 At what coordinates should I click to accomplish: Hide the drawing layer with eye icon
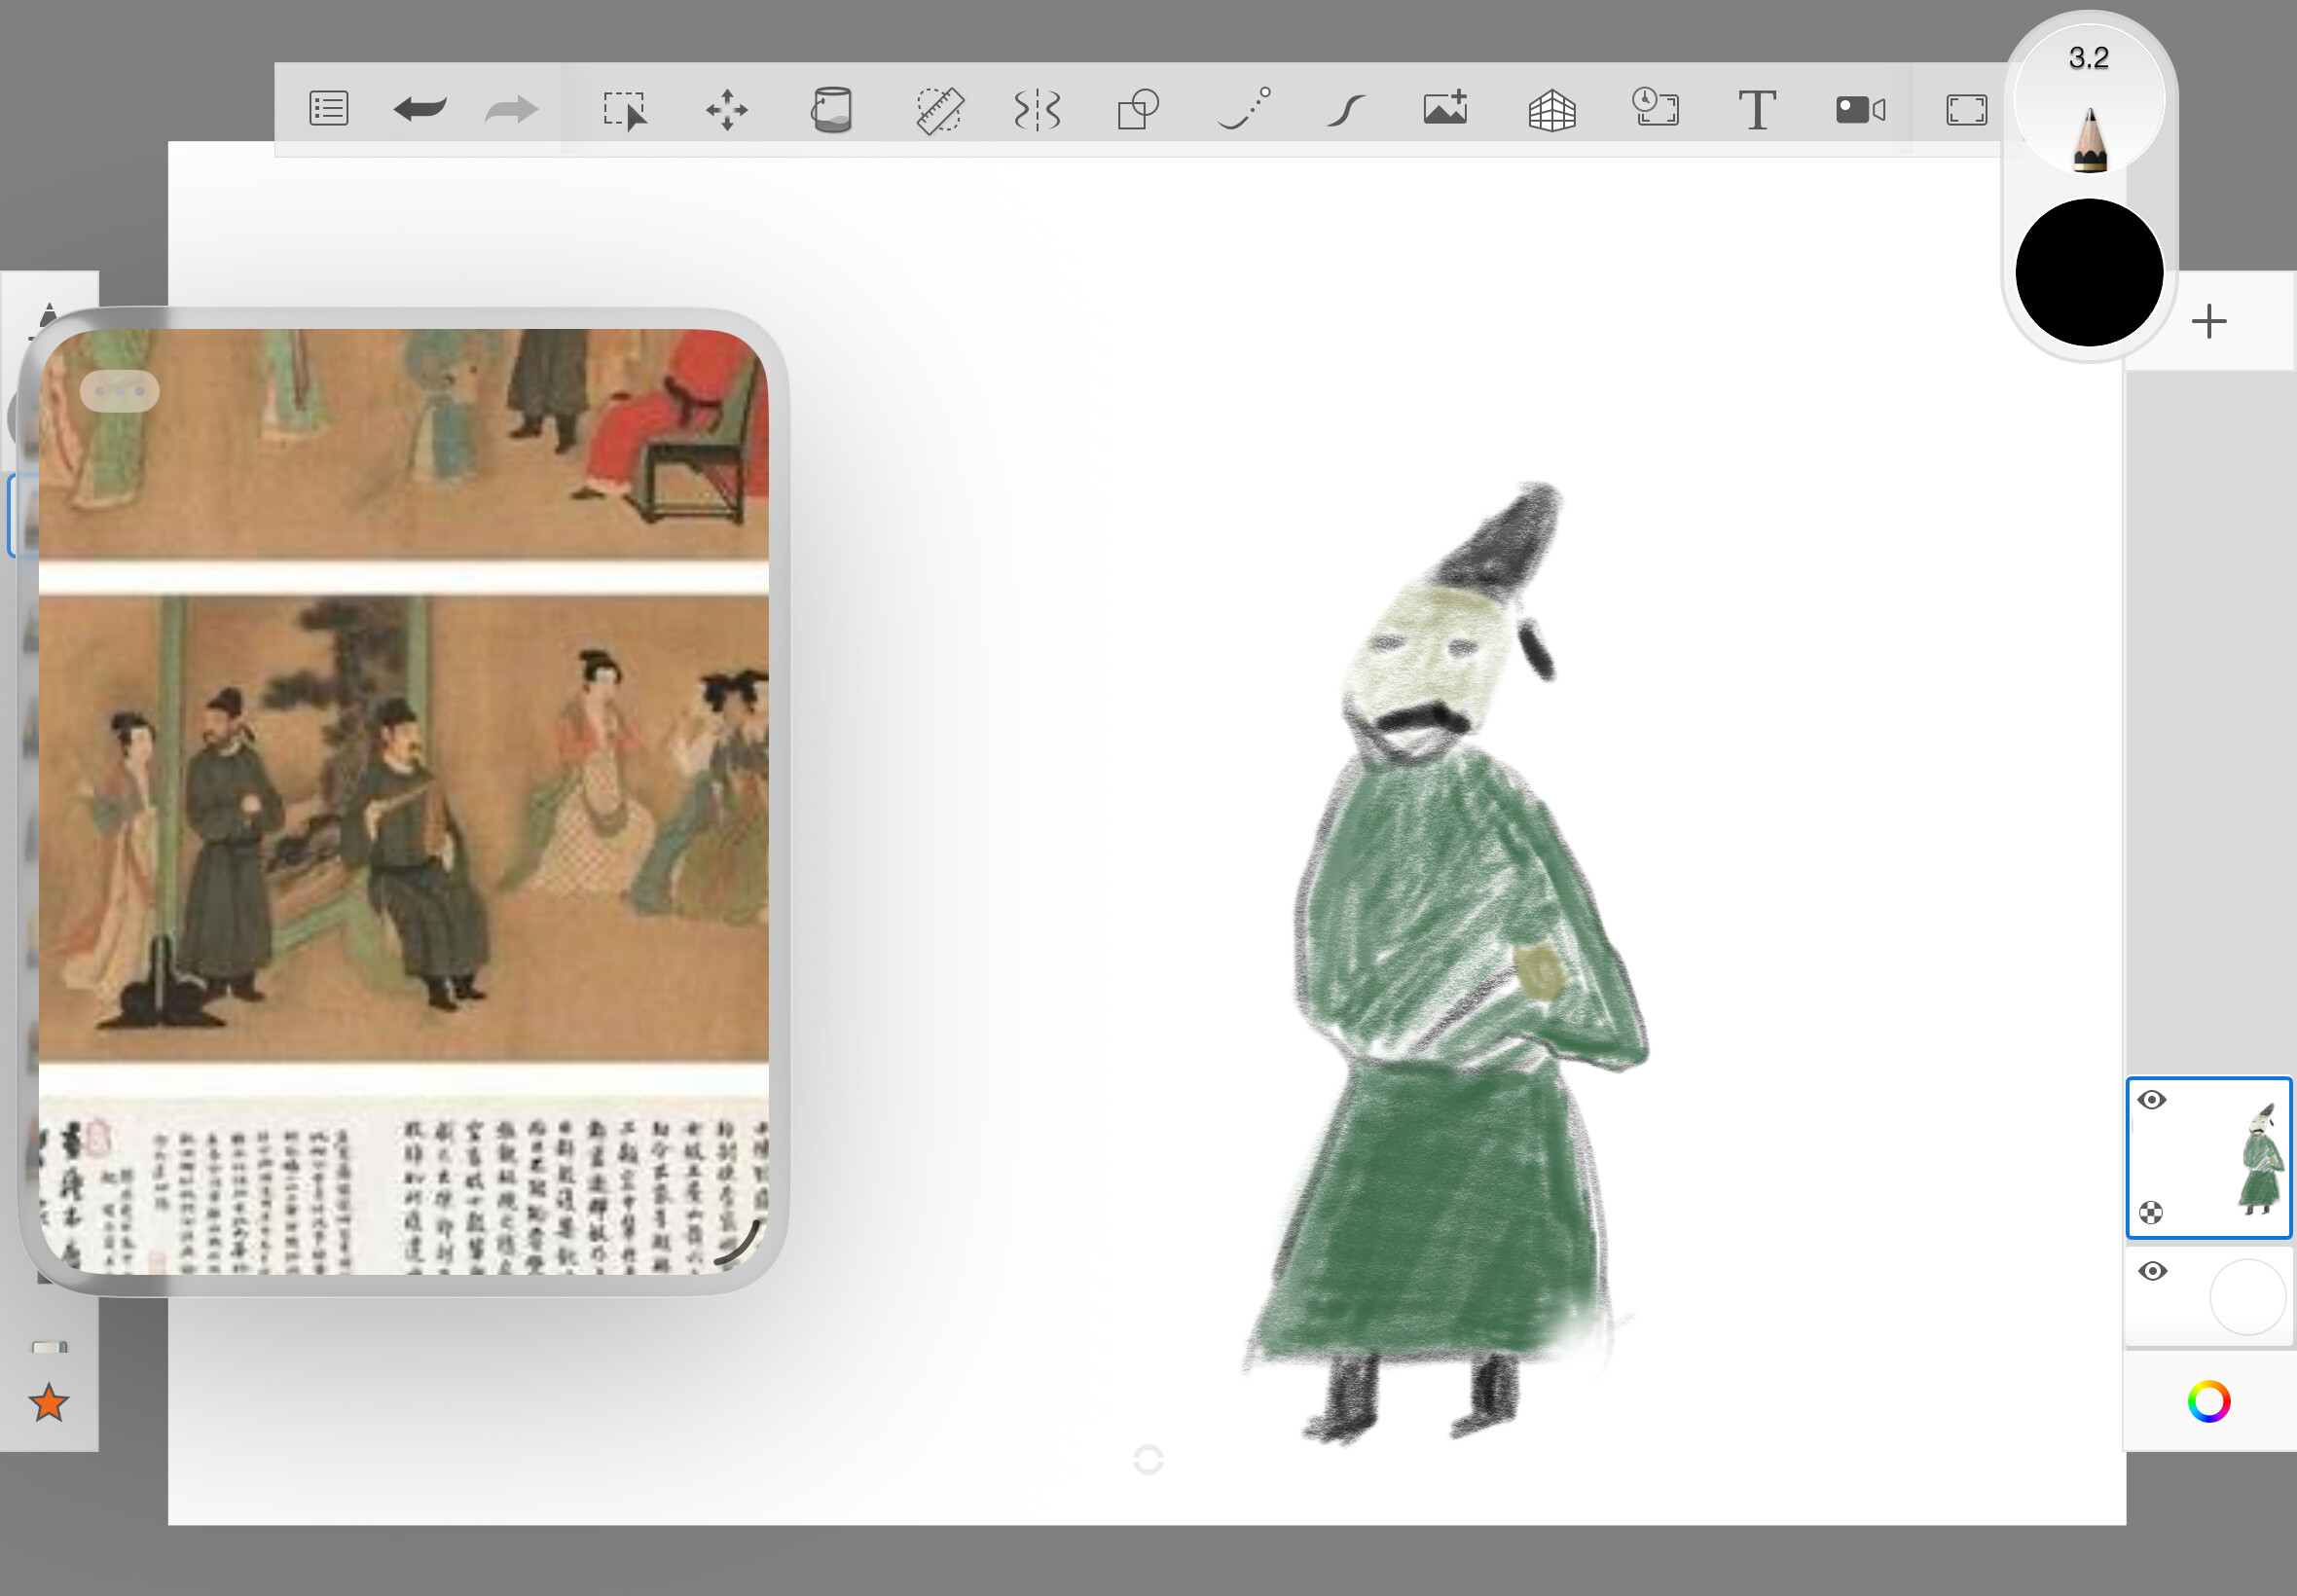point(2151,1100)
